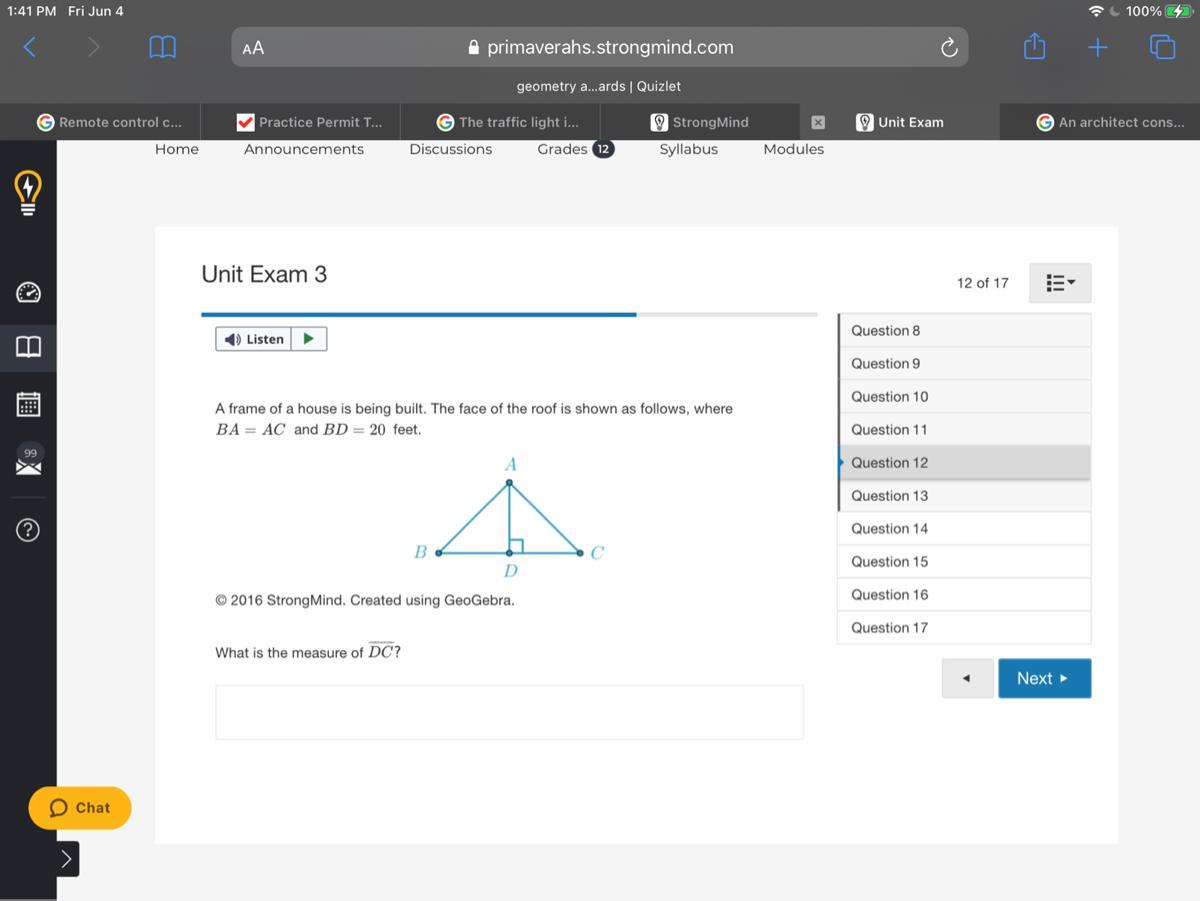This screenshot has width=1200, height=901.
Task: Click the StrongMind lightbulb logo icon
Action: tap(28, 192)
